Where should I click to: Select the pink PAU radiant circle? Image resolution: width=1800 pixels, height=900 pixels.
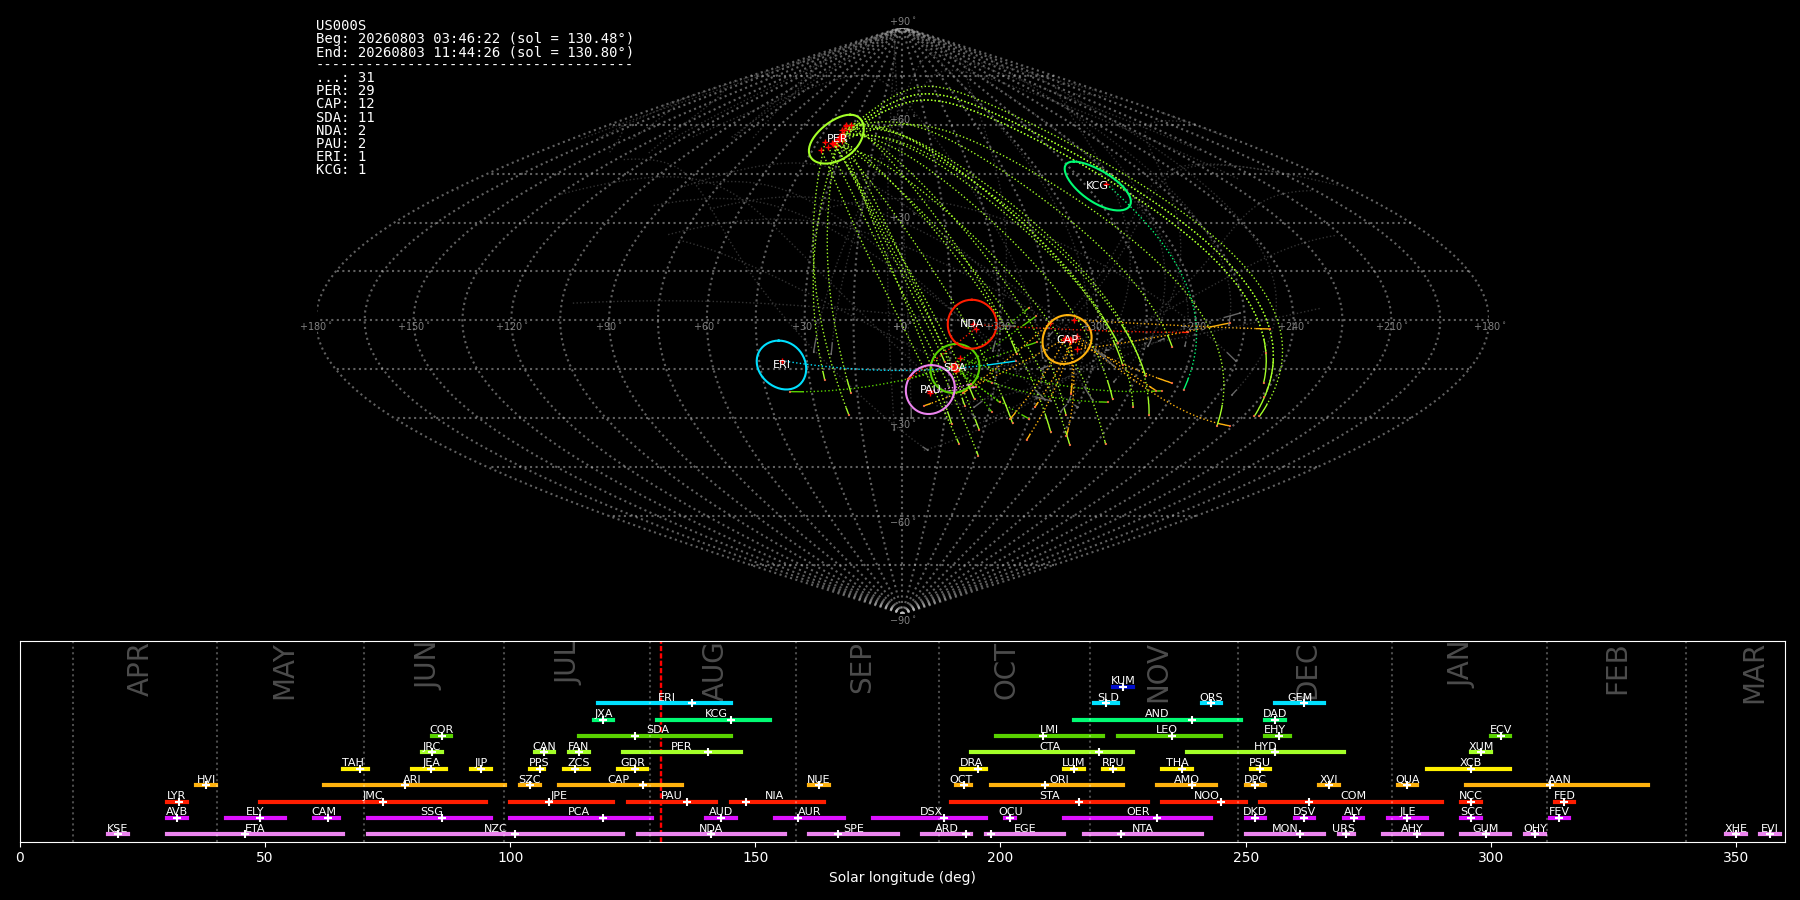point(930,390)
